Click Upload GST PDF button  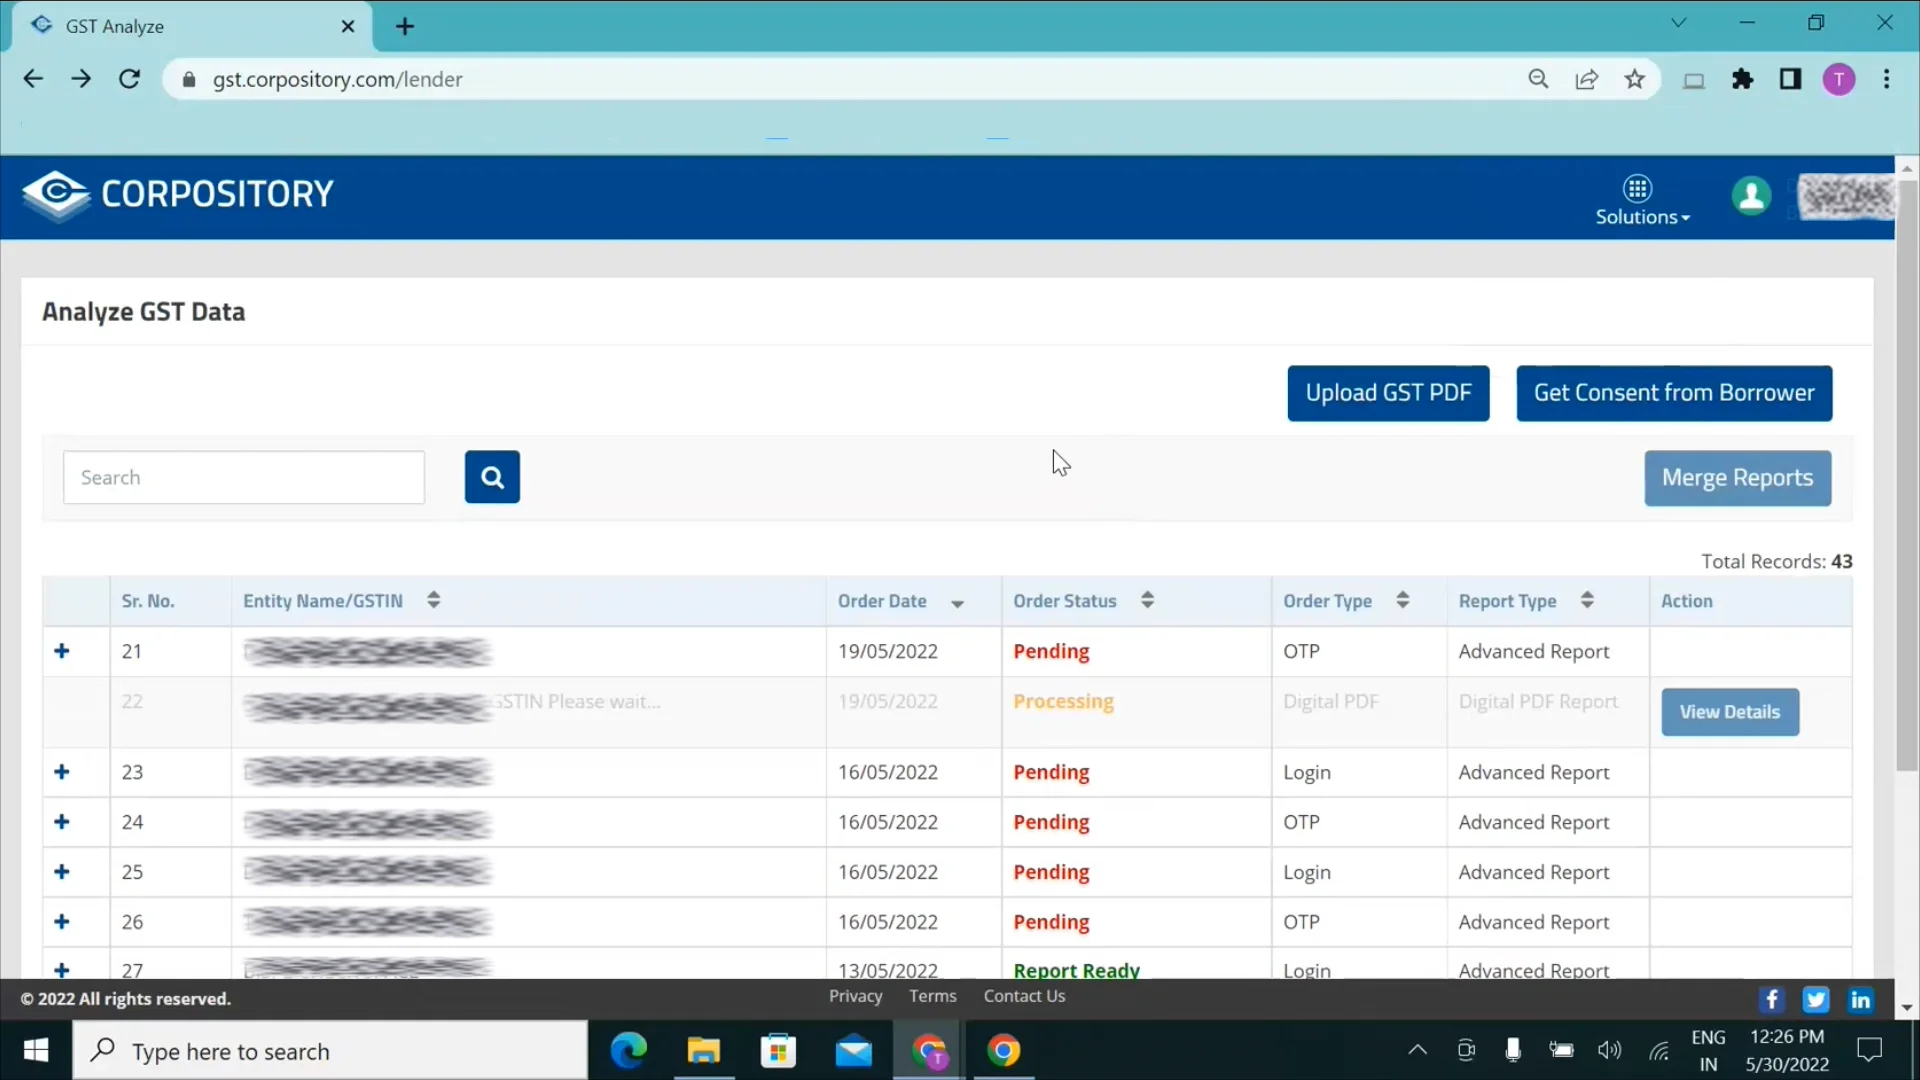point(1388,393)
